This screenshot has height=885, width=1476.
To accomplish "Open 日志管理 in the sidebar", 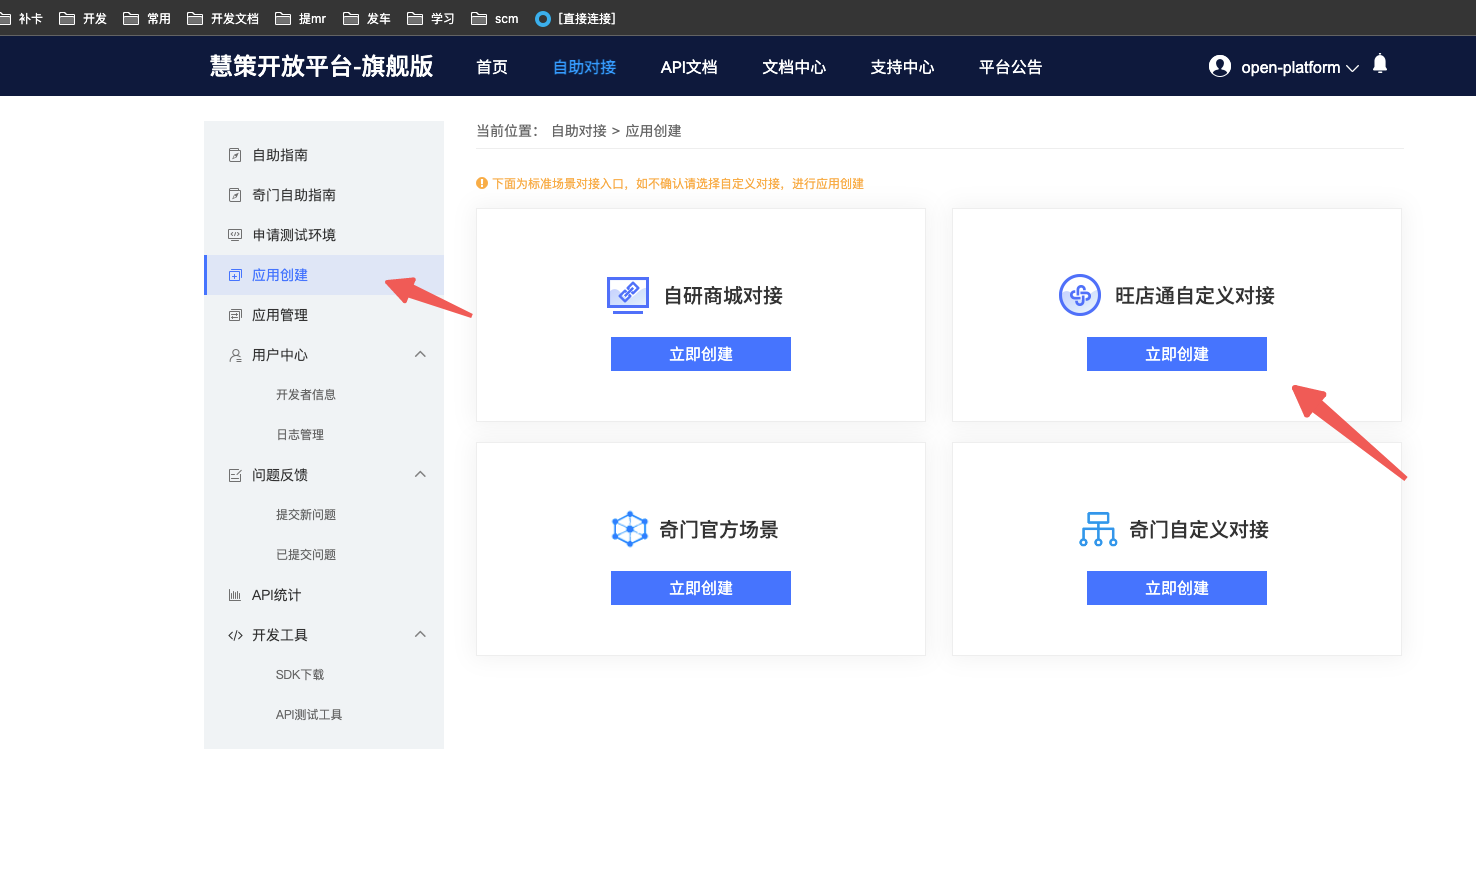I will (x=300, y=435).
